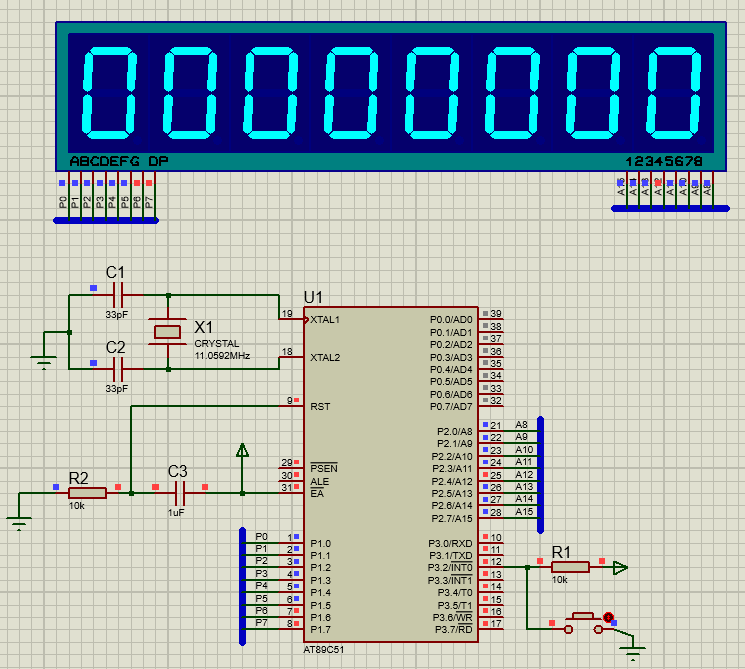This screenshot has width=745, height=669.
Task: Click the 12345678 display label
Action: pos(664,162)
